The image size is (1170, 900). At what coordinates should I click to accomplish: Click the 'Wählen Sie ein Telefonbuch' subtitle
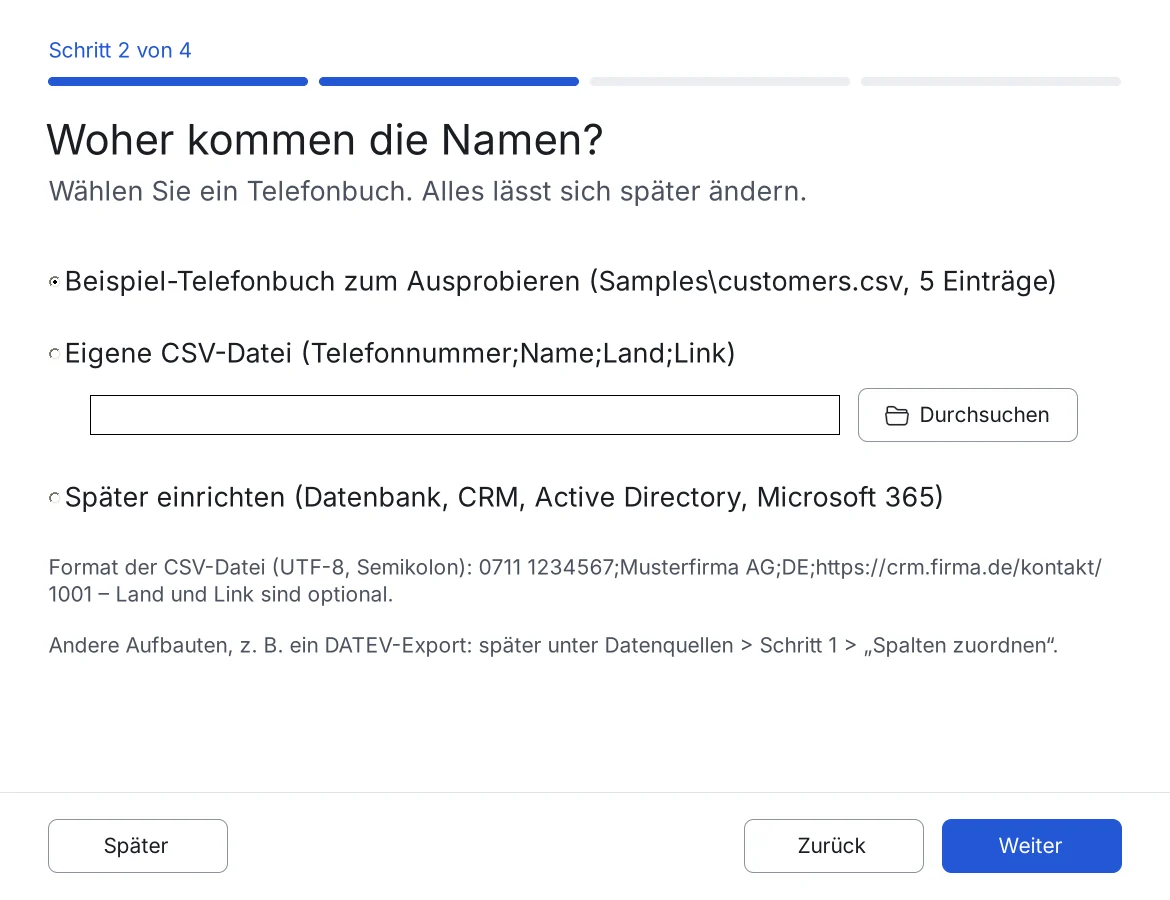click(x=428, y=191)
